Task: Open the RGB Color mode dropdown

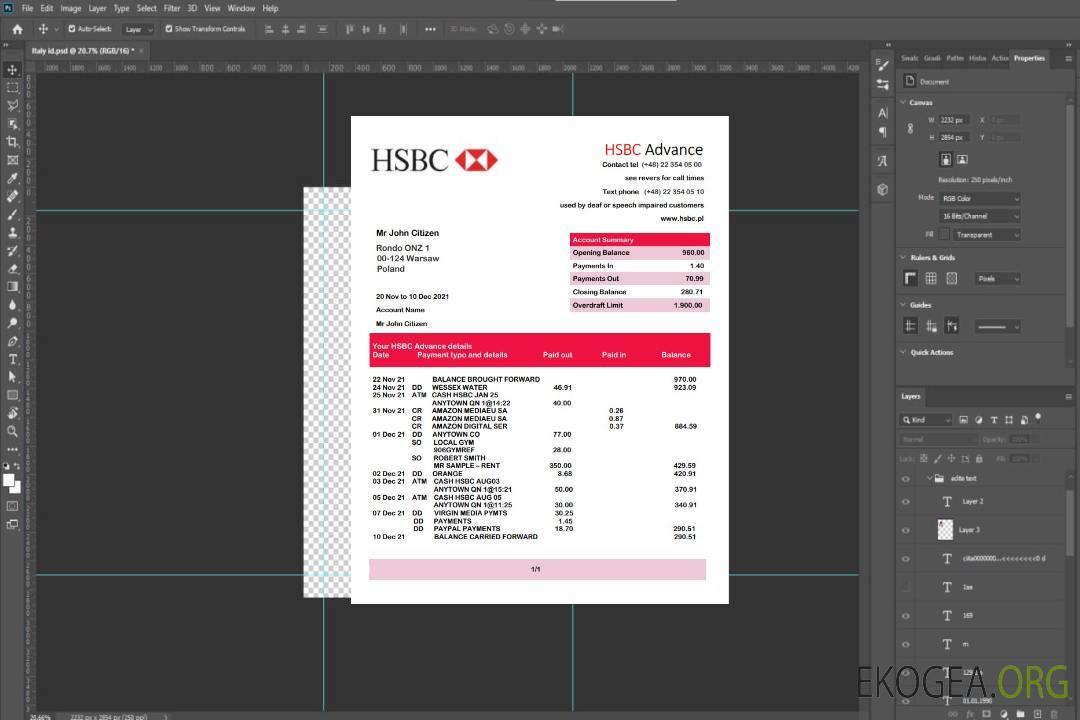Action: coord(979,198)
